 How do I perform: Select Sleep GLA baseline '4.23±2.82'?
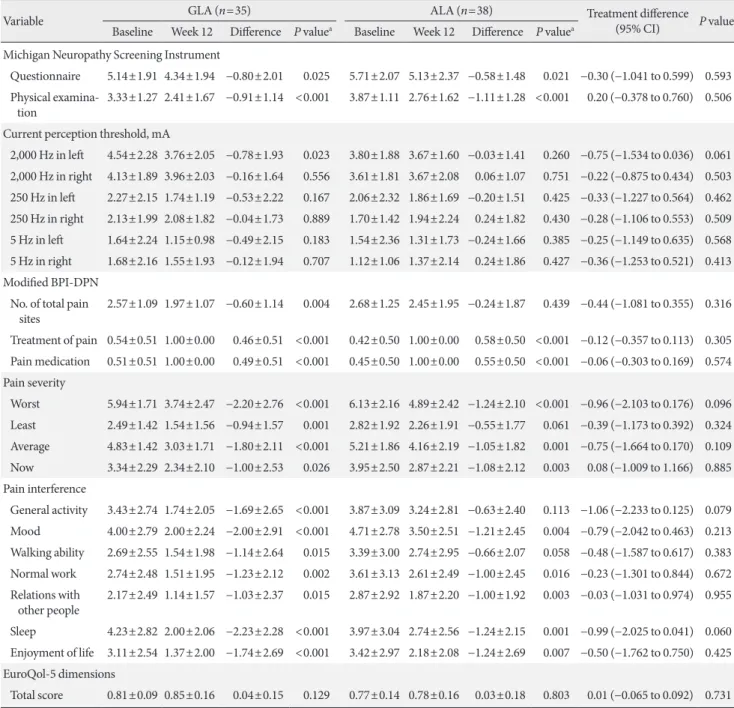(132, 631)
